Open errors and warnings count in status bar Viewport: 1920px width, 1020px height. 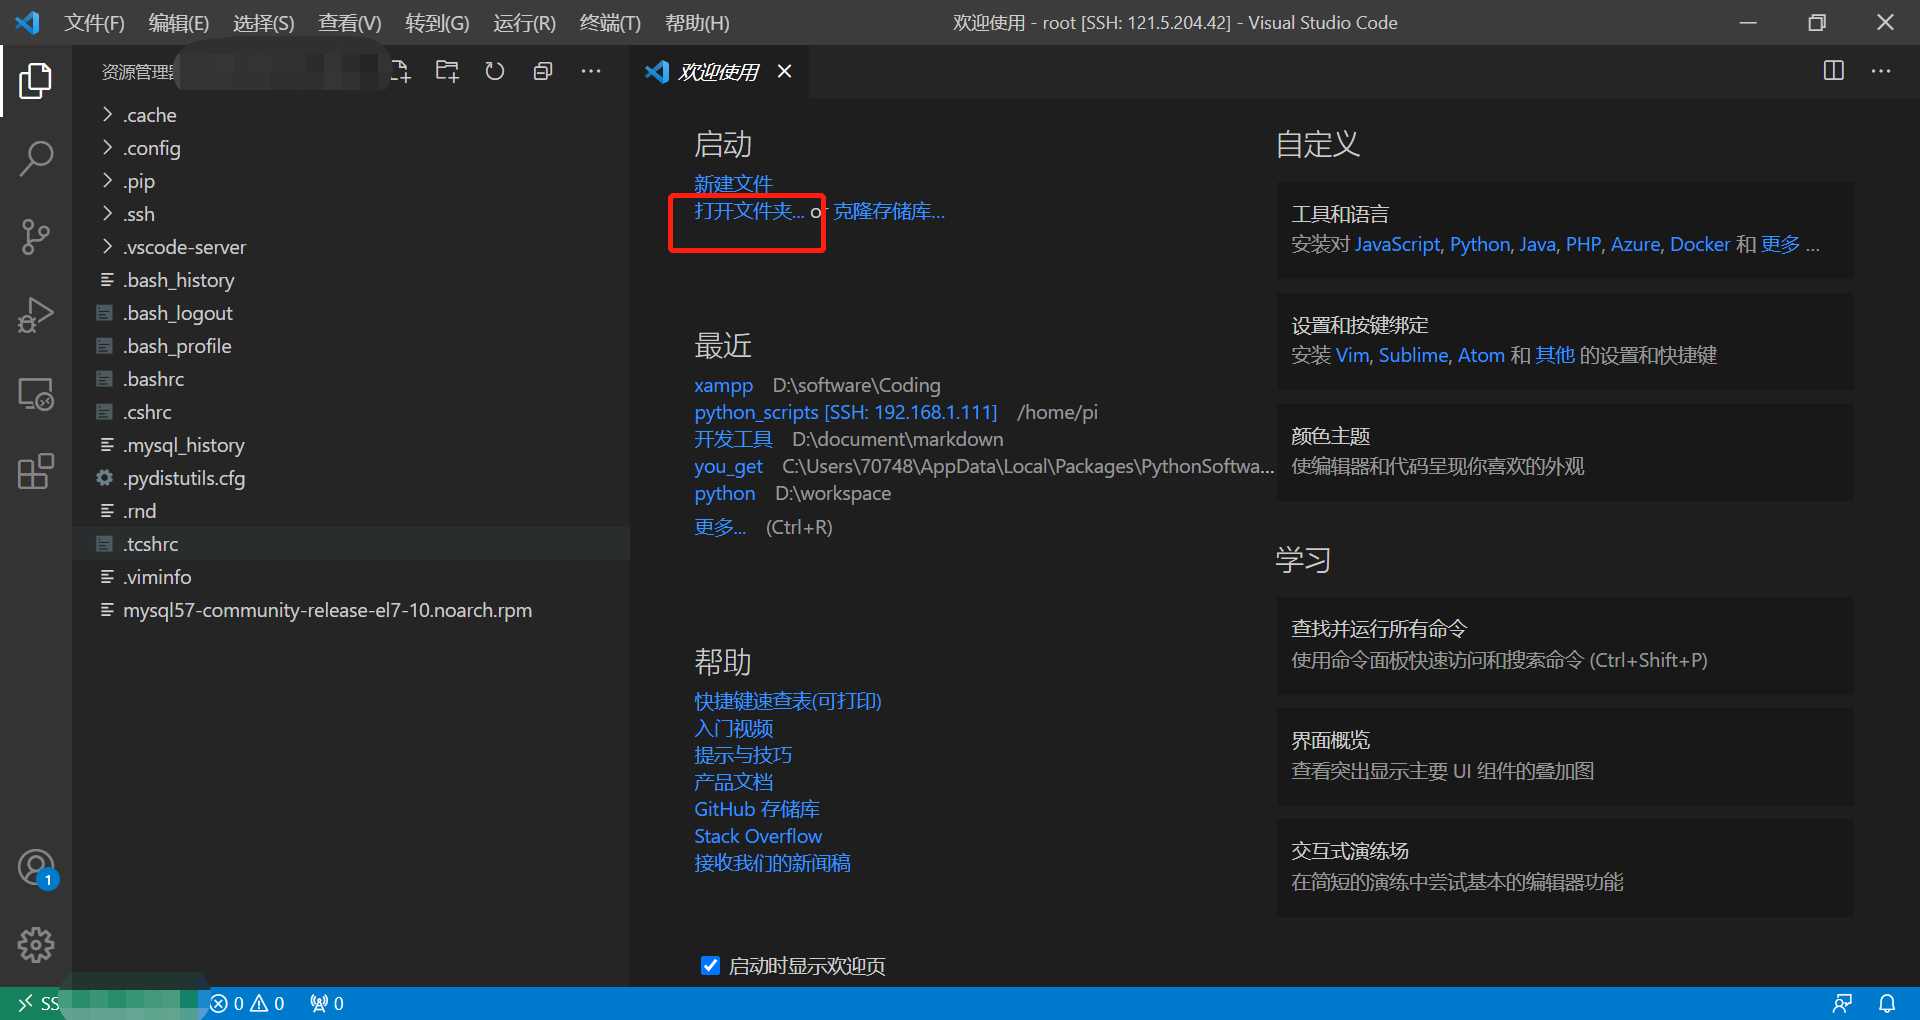pyautogui.click(x=247, y=1003)
